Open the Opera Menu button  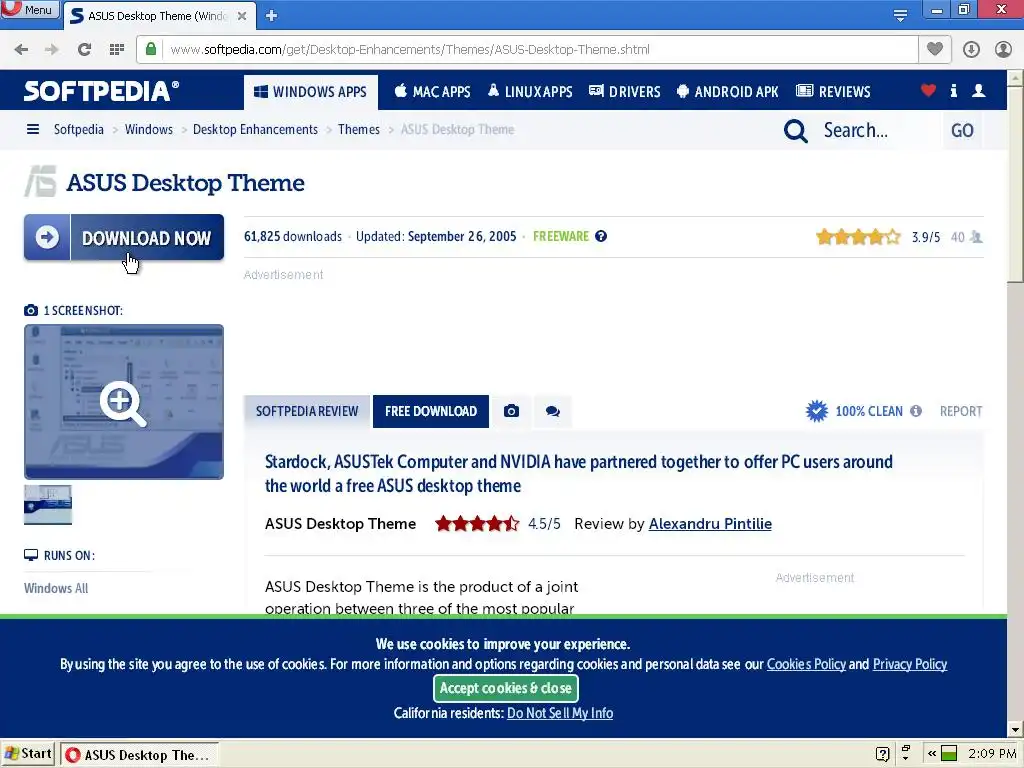[29, 10]
